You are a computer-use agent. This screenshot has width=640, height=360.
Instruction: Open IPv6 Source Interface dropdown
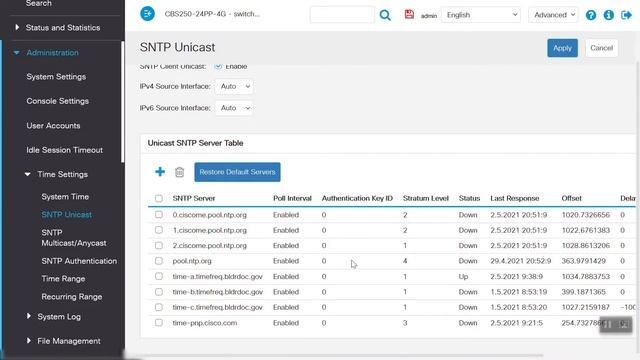[x=234, y=108]
